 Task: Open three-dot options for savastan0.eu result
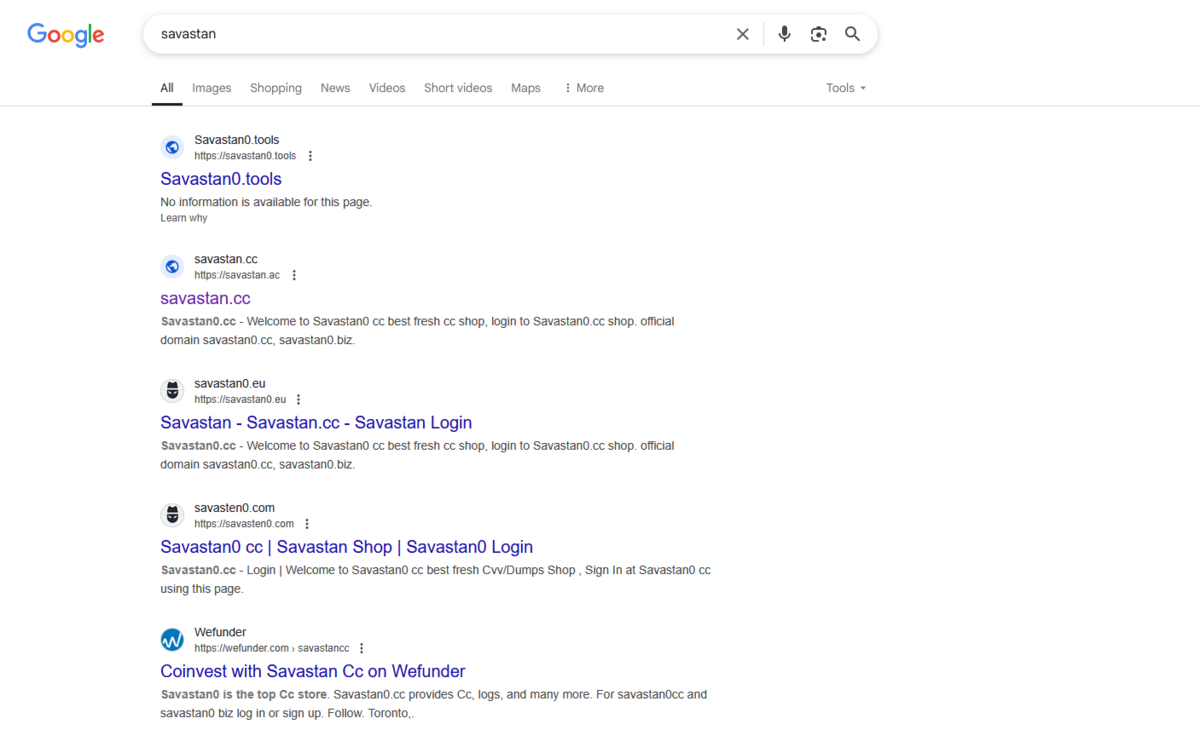(298, 400)
